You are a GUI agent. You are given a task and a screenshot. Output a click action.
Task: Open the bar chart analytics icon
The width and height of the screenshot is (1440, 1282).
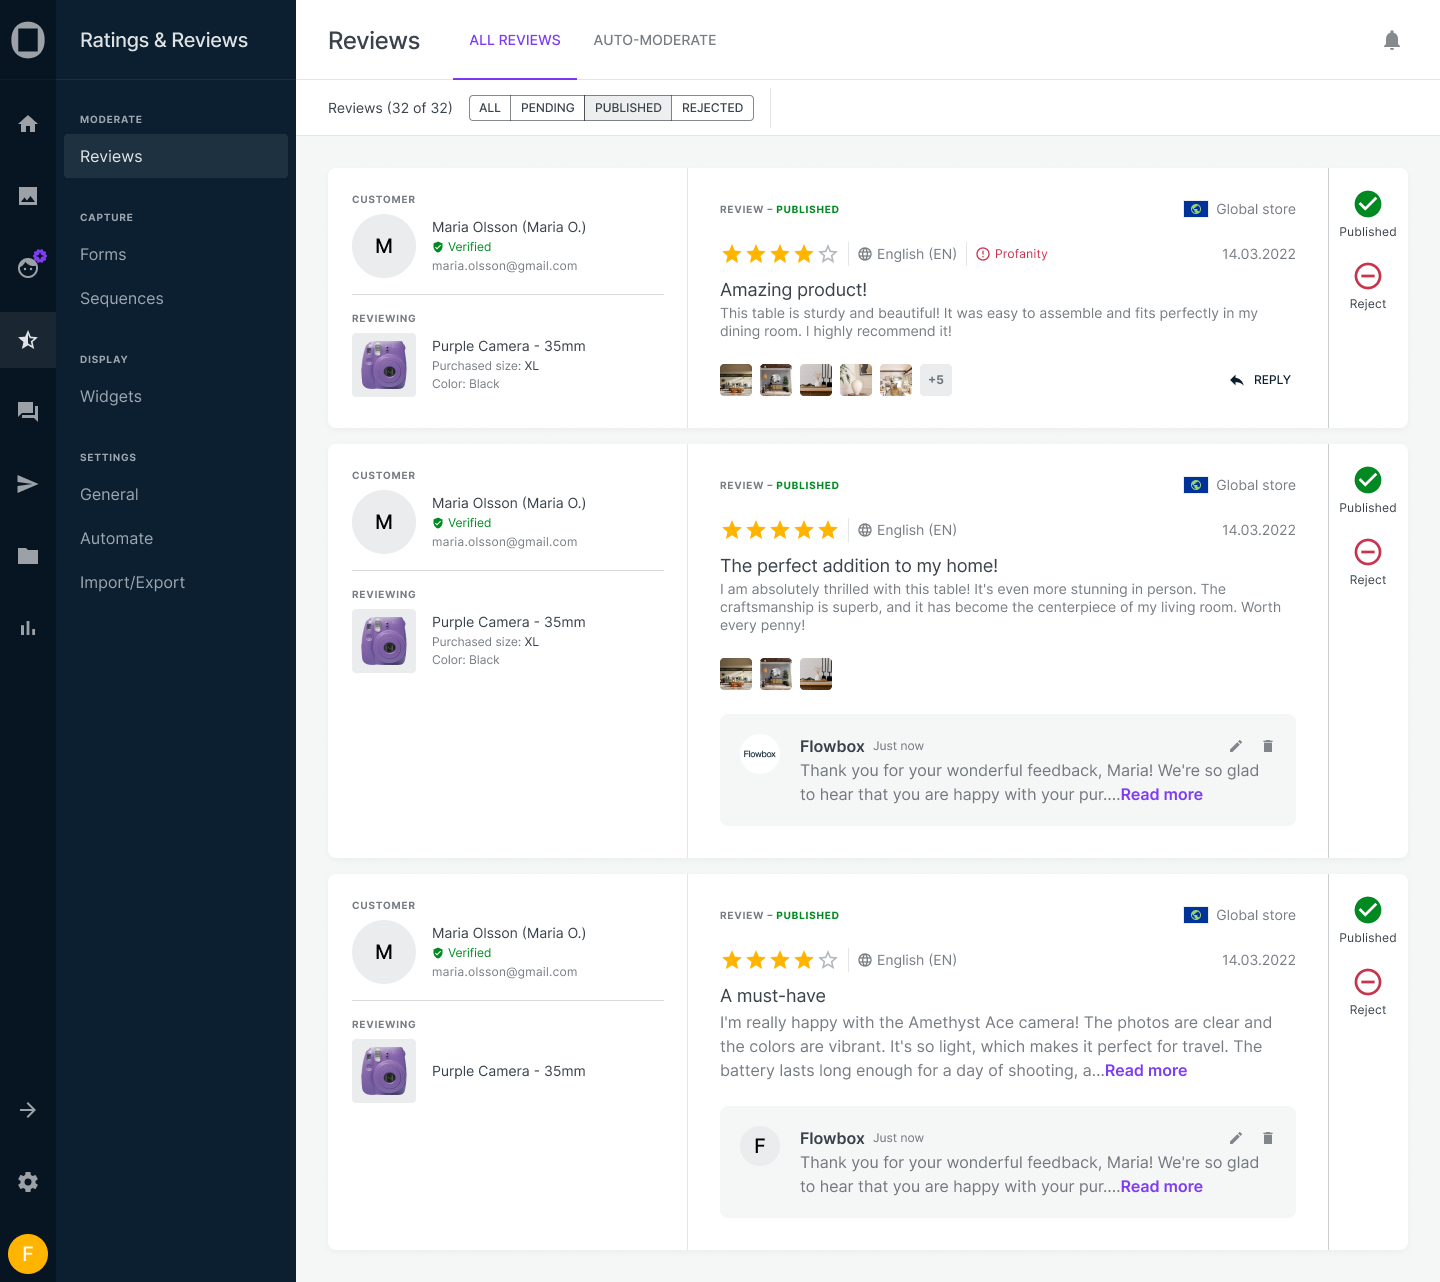(x=28, y=628)
